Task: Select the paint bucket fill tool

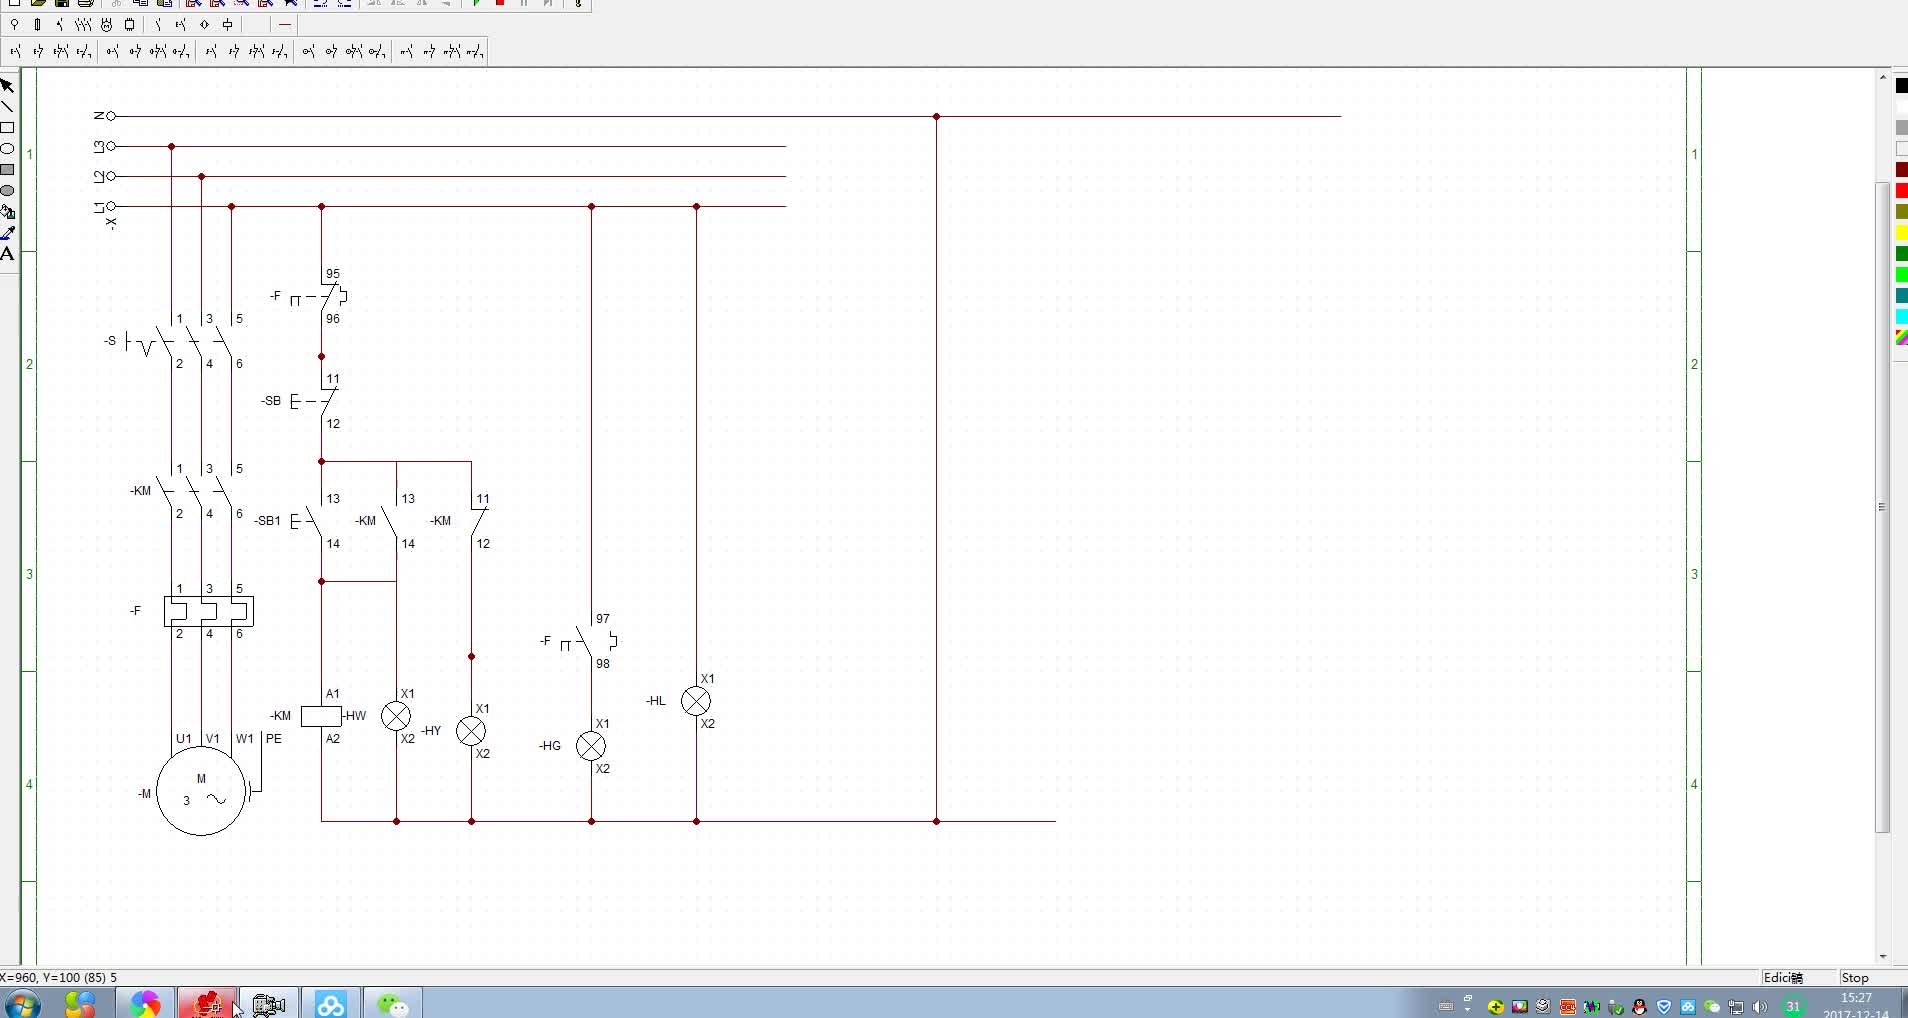Action: [x=7, y=212]
